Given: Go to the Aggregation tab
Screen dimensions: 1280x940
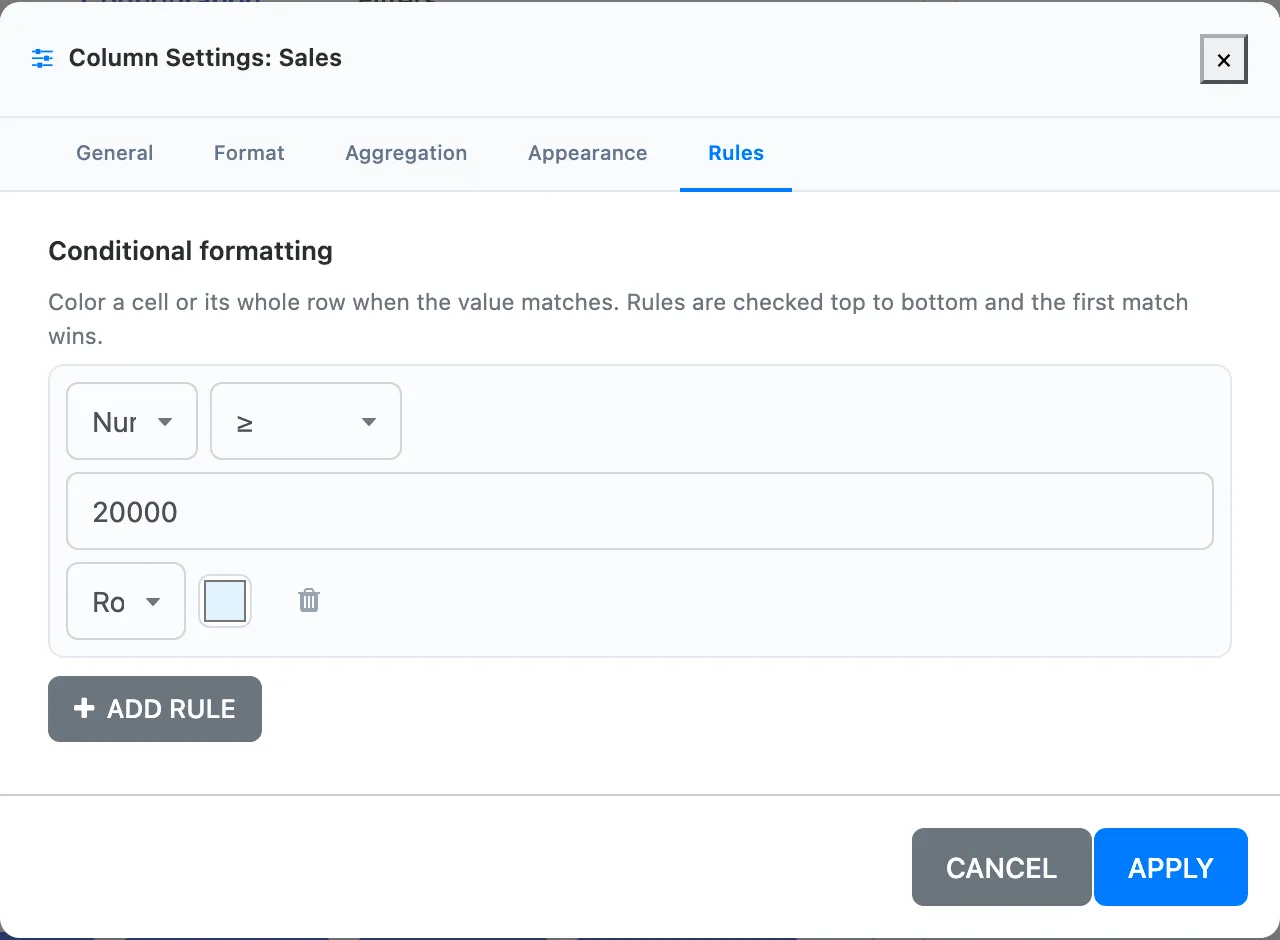Looking at the screenshot, I should 406,153.
